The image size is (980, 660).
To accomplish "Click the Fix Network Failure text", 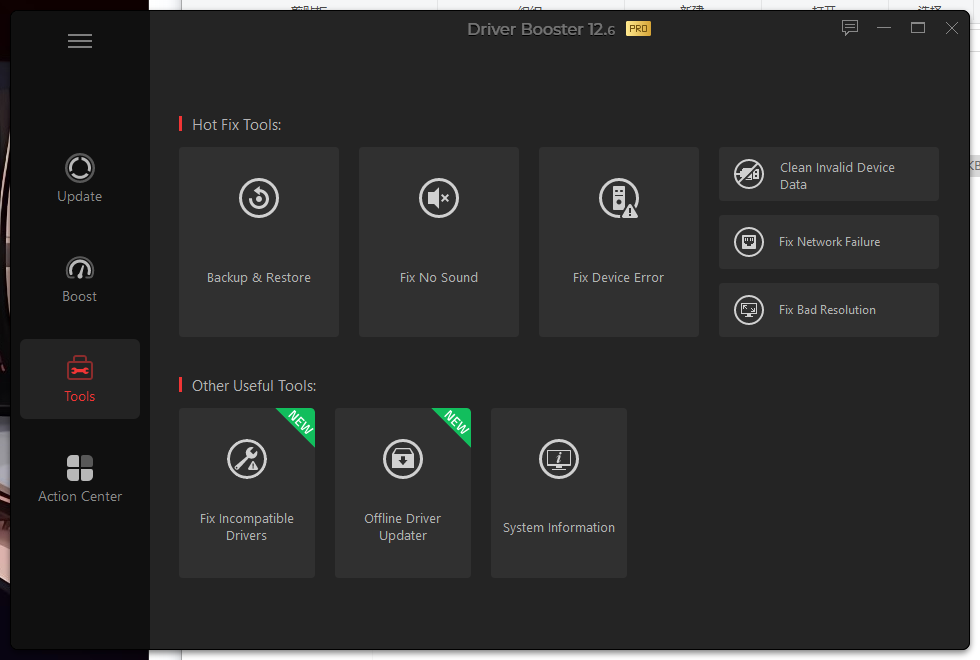I will tap(829, 242).
